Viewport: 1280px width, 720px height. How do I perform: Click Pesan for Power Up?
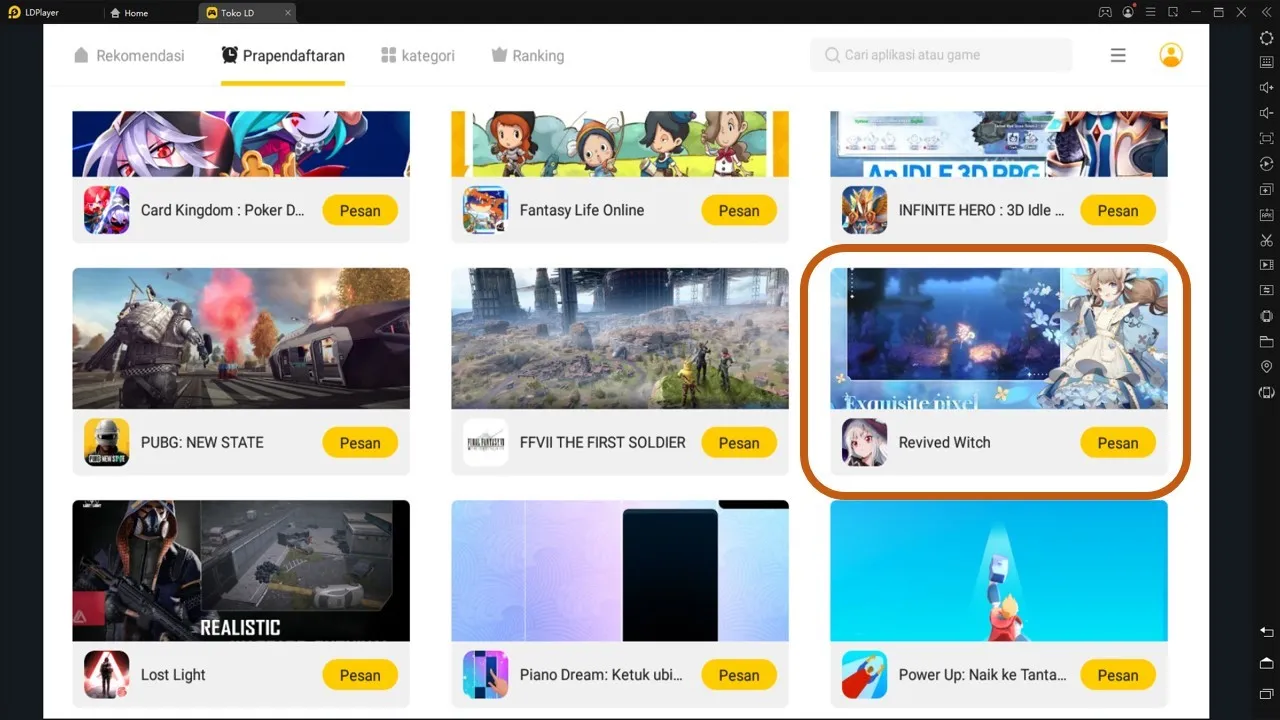point(1118,674)
